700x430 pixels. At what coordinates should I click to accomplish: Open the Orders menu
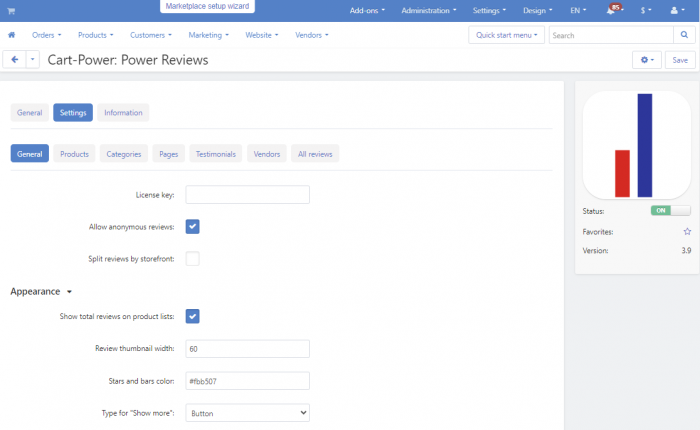click(x=46, y=35)
